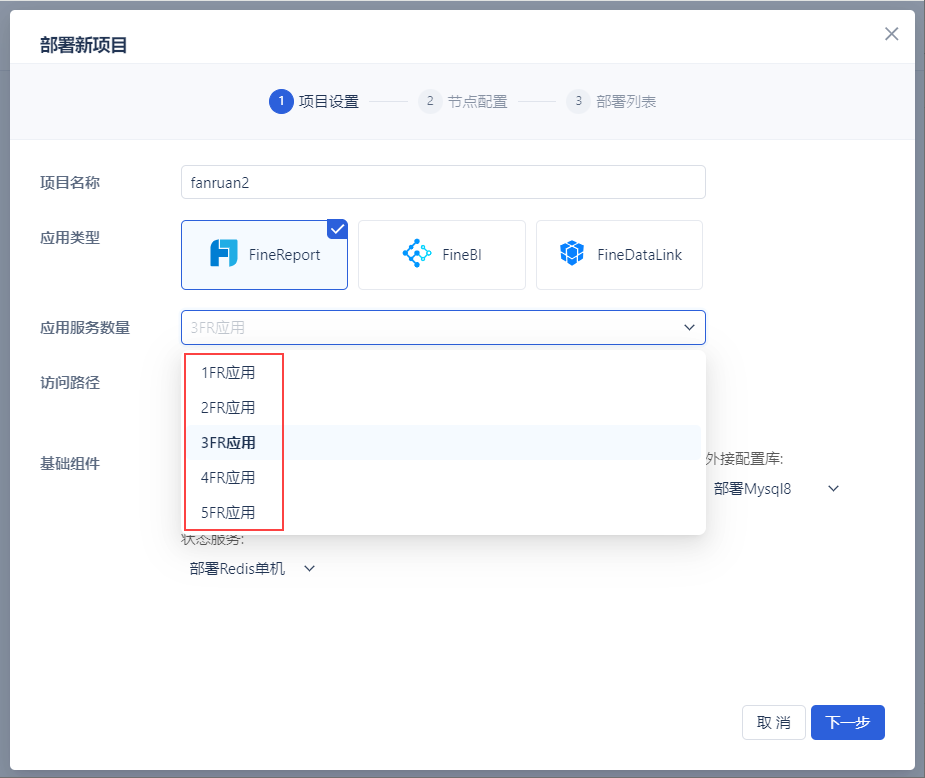
Task: Expand the 部署Redis单机 state service dropdown
Action: tap(252, 569)
